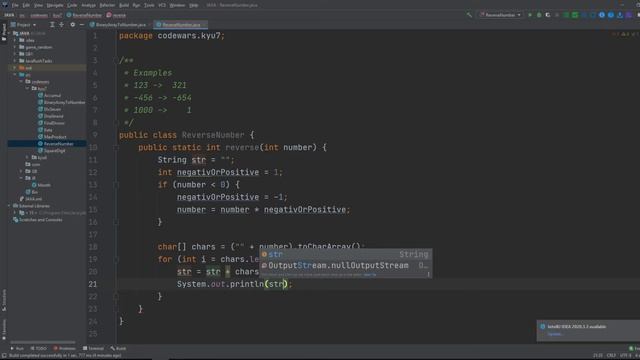
Task: Click the Build Project hammer icon
Action: [x=469, y=15]
